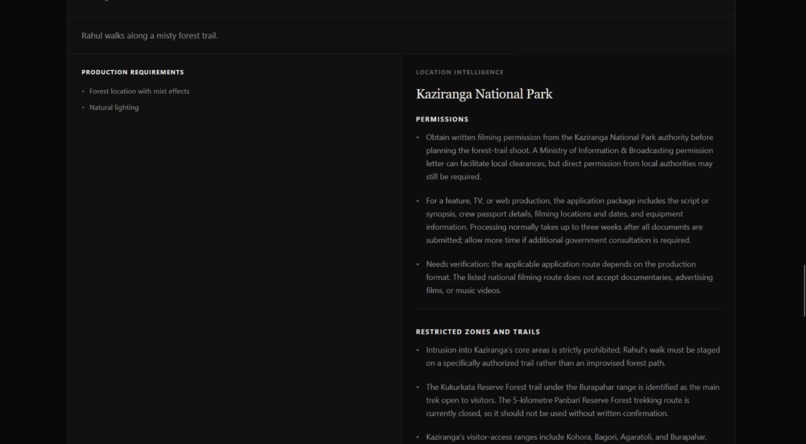Select 'Forest location with mist effects' item
Viewport: 806px width, 444px height.
tap(139, 91)
